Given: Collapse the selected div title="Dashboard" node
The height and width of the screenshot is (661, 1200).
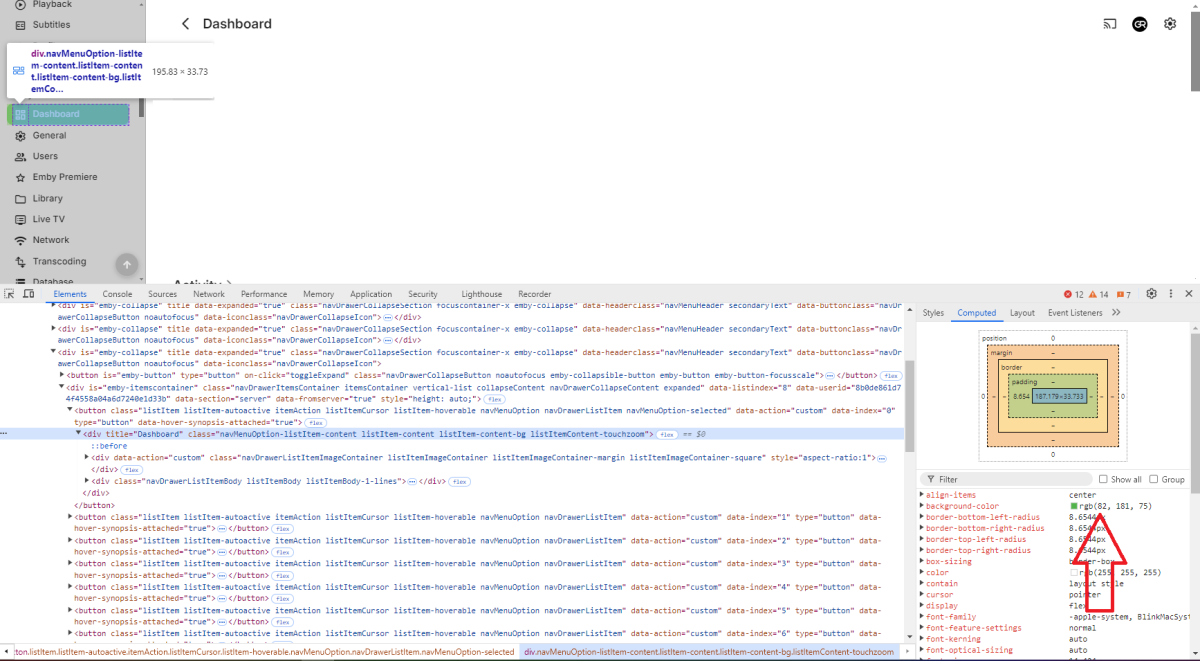Looking at the screenshot, I should (x=79, y=434).
